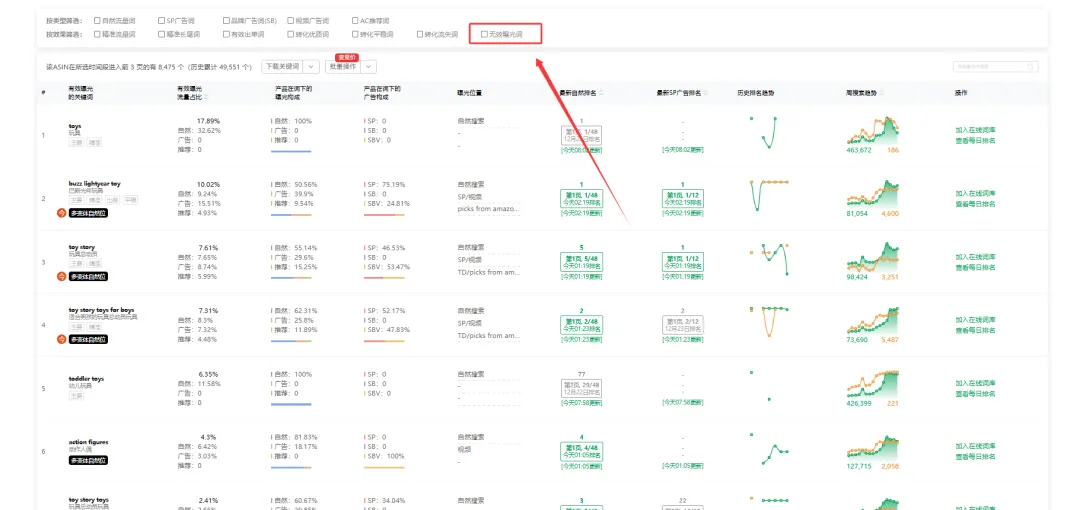Viewport: 1080px width, 510px height.
Task: Click the 主要 tag under toddler toys
Action: 76,396
